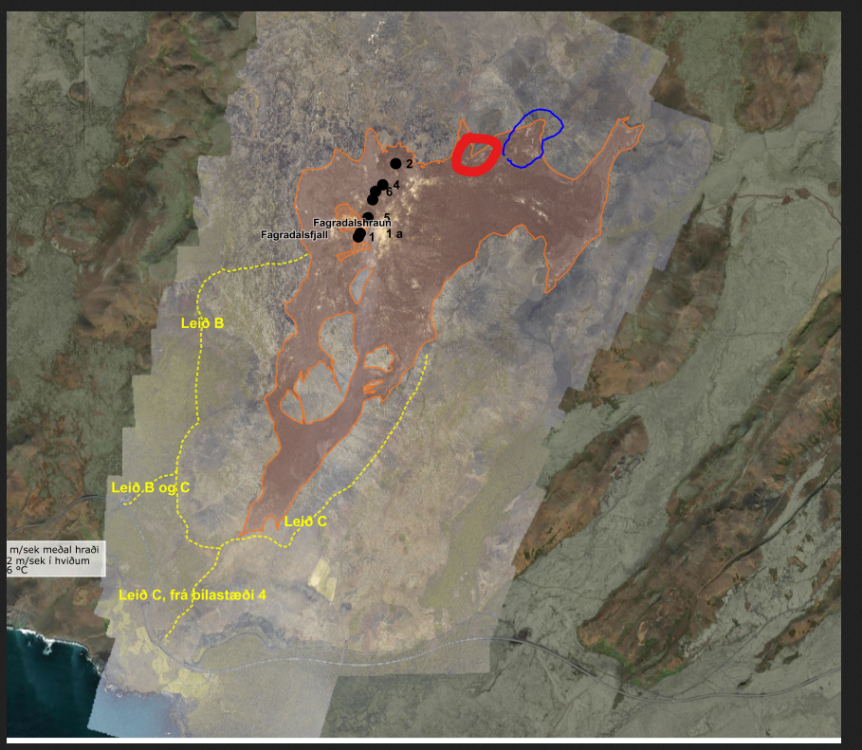This screenshot has height=750, width=862.
Task: Select the black marker labeled 1
Action: pos(359,235)
